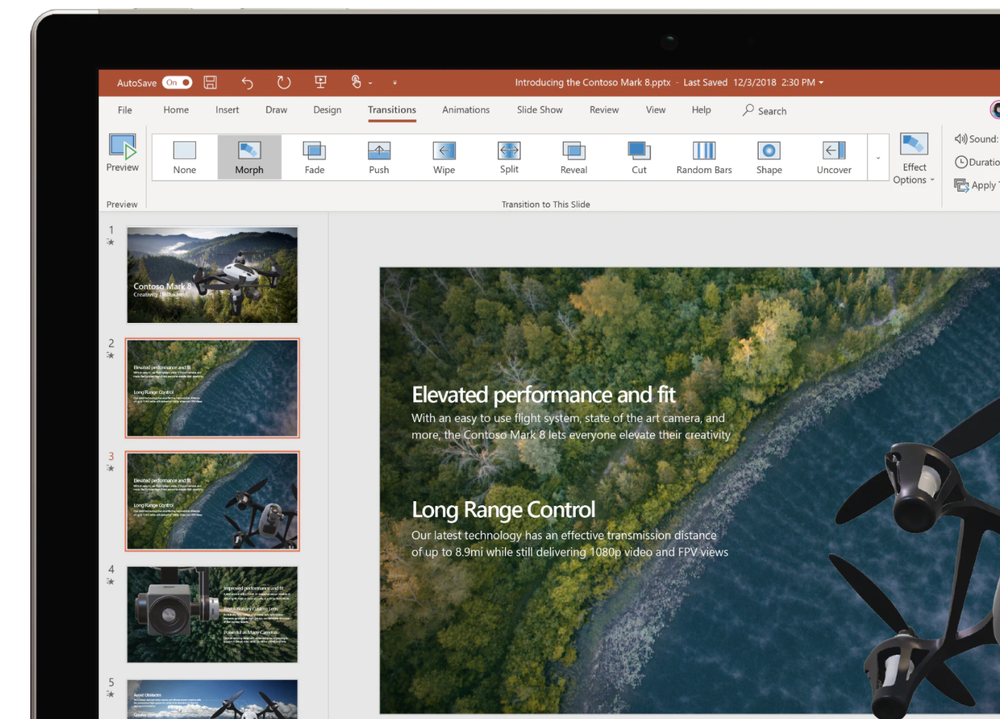This screenshot has width=1000, height=719.
Task: Choose the Push transition
Action: [x=378, y=155]
